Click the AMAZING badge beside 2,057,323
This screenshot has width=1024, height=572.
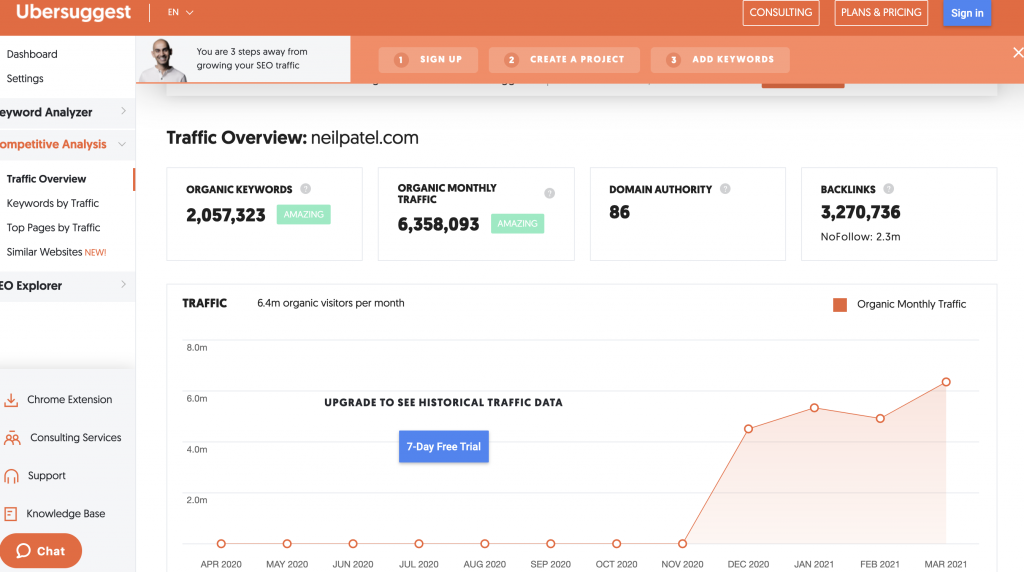[x=304, y=214]
